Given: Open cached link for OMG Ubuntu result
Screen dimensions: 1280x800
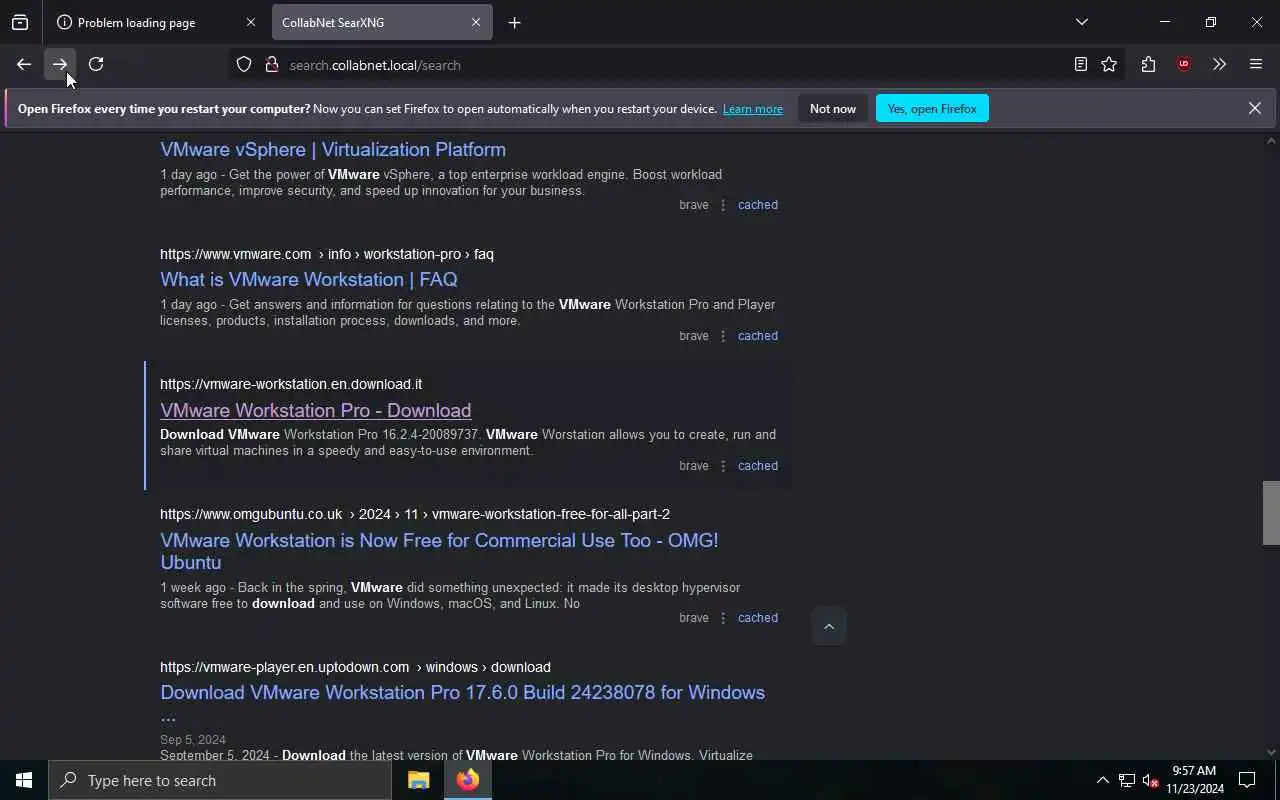Looking at the screenshot, I should [758, 618].
